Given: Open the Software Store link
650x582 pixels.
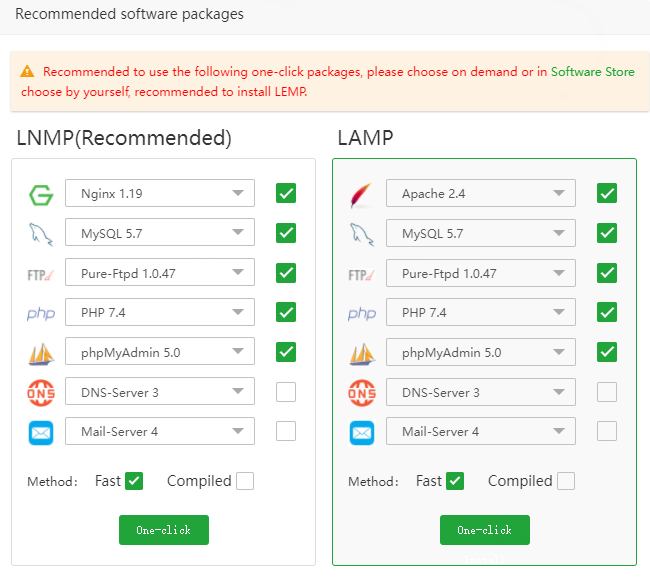Looking at the screenshot, I should click(592, 72).
